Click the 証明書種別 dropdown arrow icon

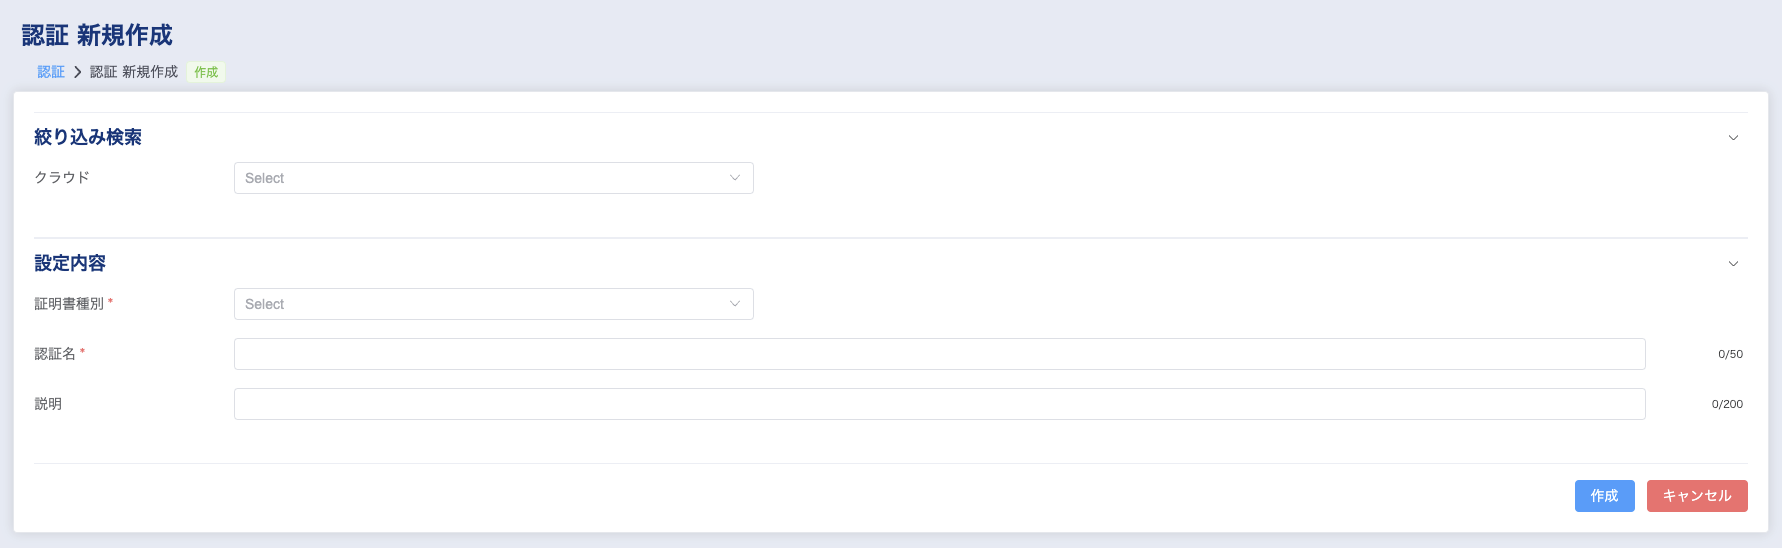pyautogui.click(x=735, y=304)
